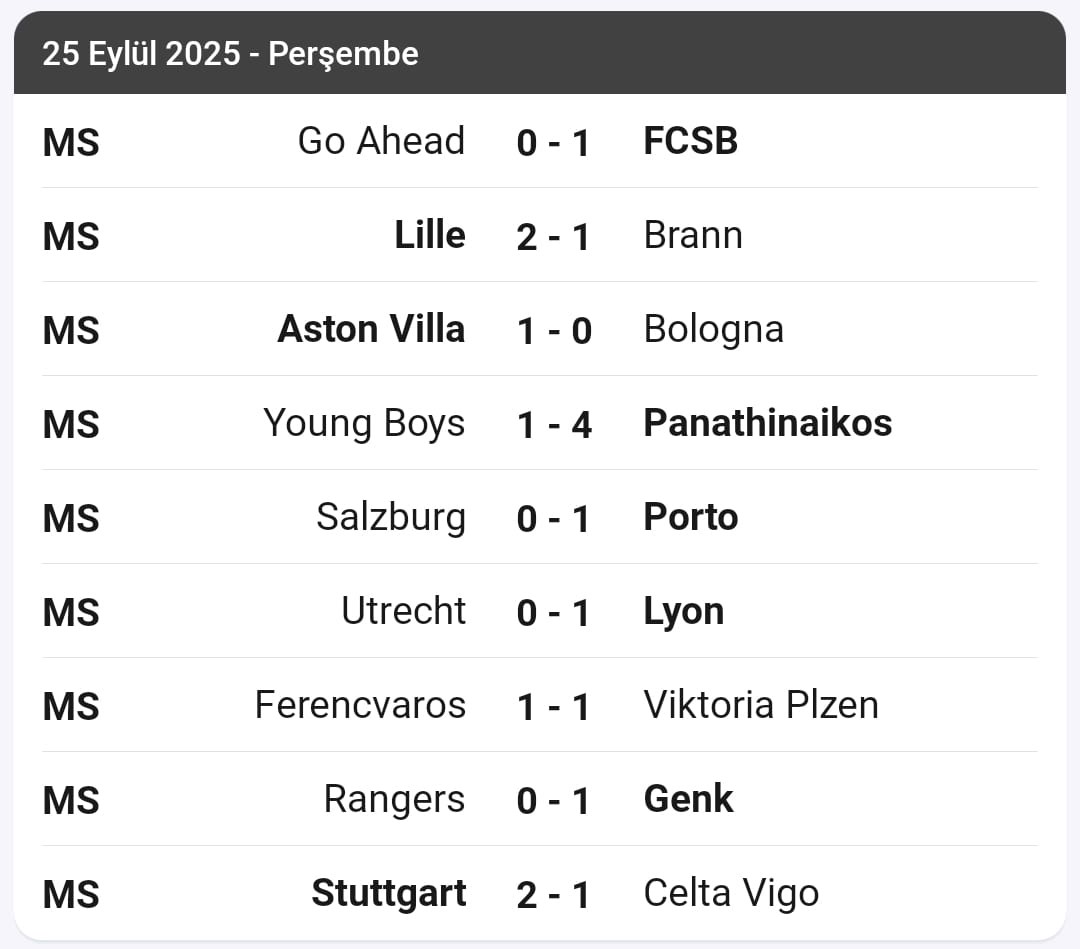Select the Brann team name
Viewport: 1080px width, 949px height.
point(693,236)
